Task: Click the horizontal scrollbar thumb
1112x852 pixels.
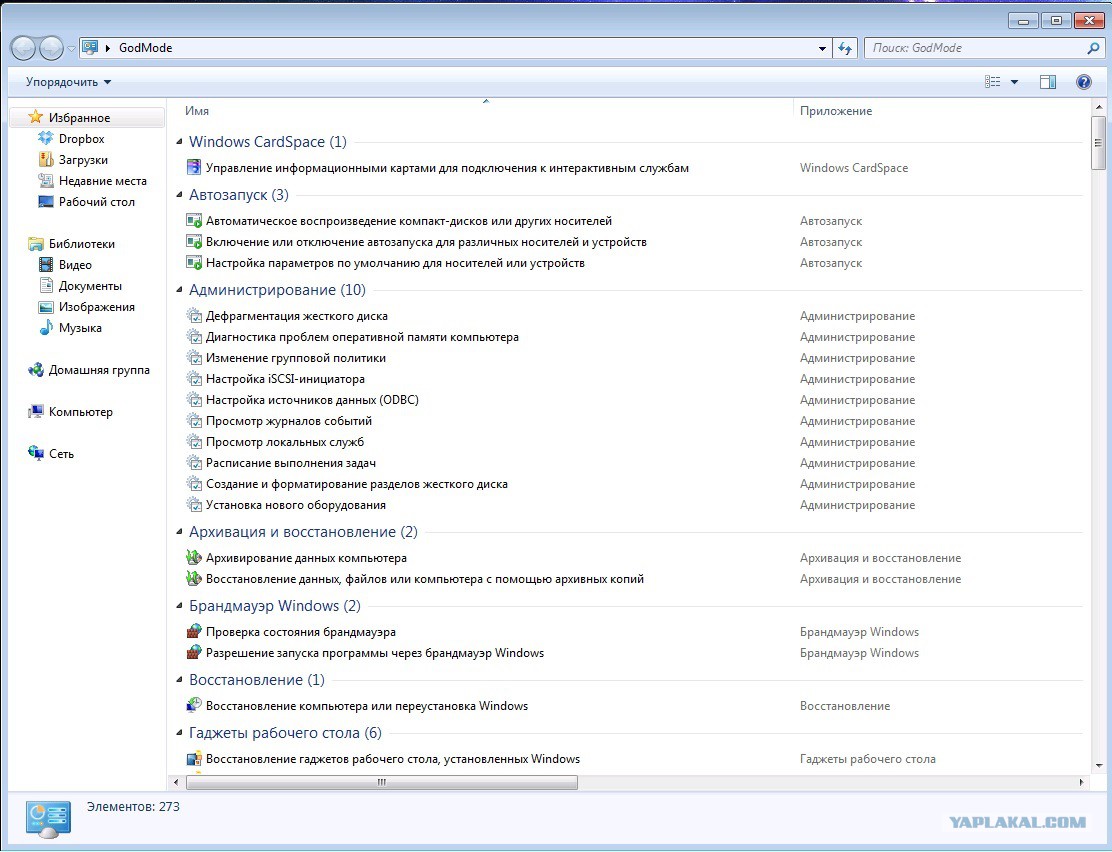Action: point(382,782)
